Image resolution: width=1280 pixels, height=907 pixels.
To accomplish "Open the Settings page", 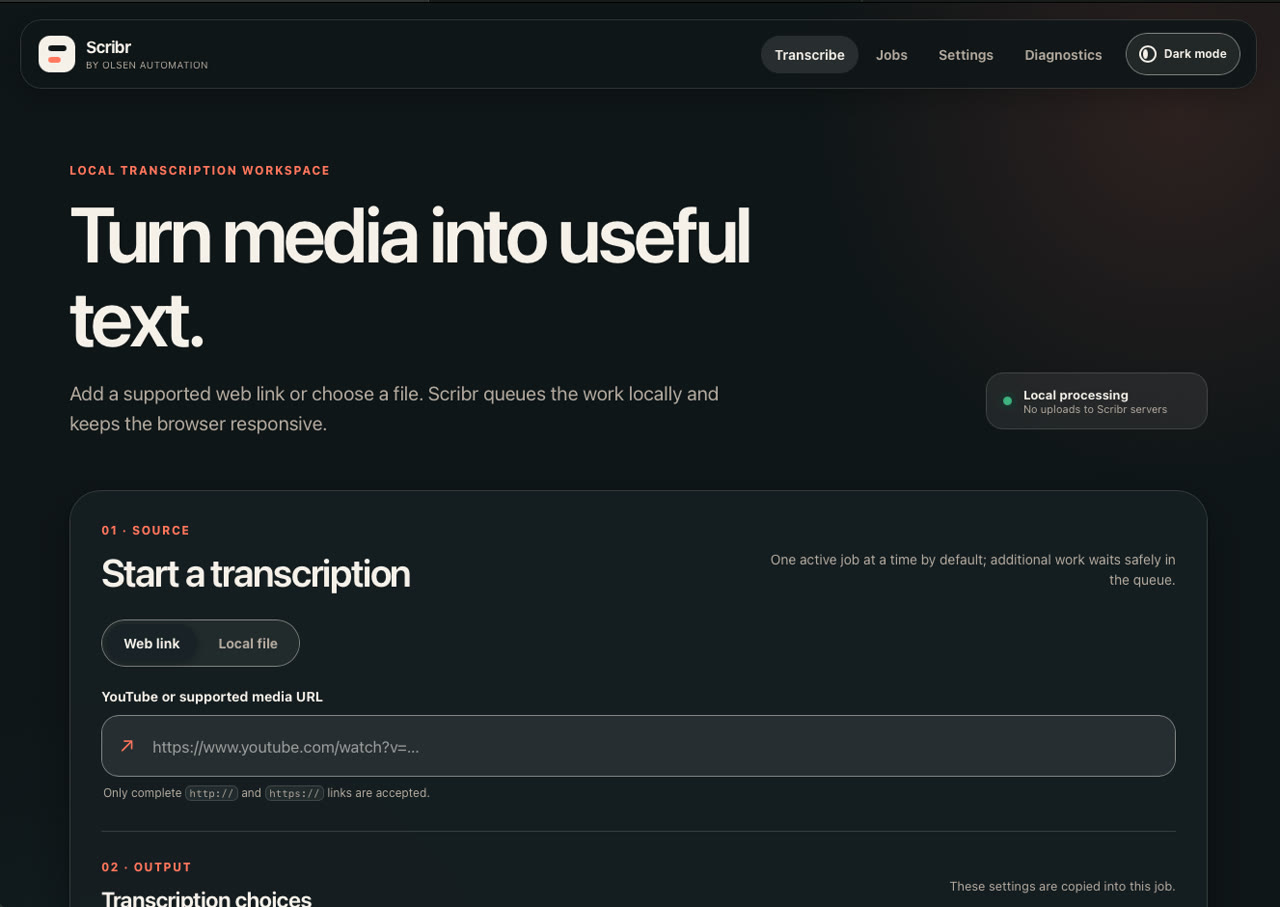I will coord(965,55).
